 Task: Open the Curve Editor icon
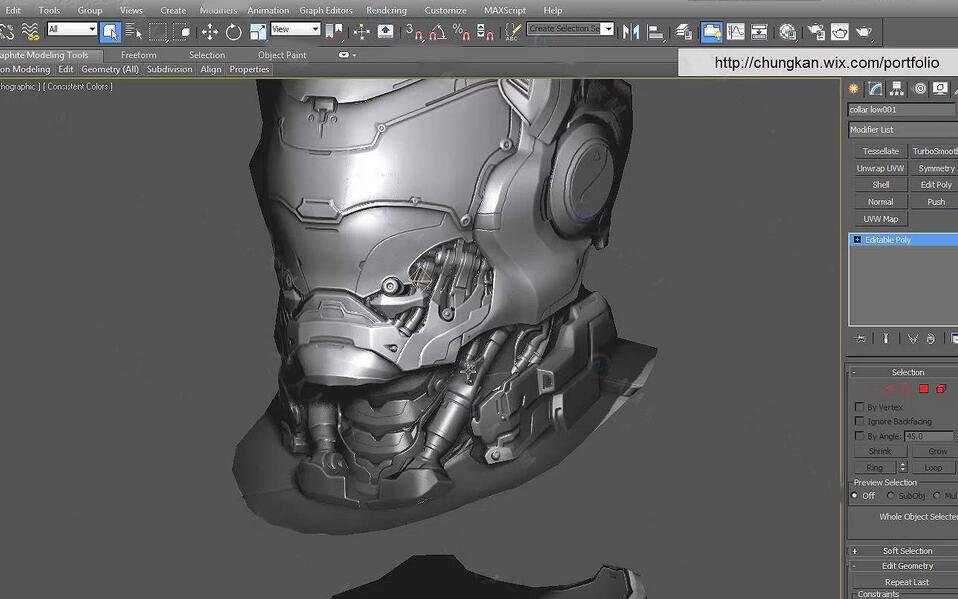(736, 32)
